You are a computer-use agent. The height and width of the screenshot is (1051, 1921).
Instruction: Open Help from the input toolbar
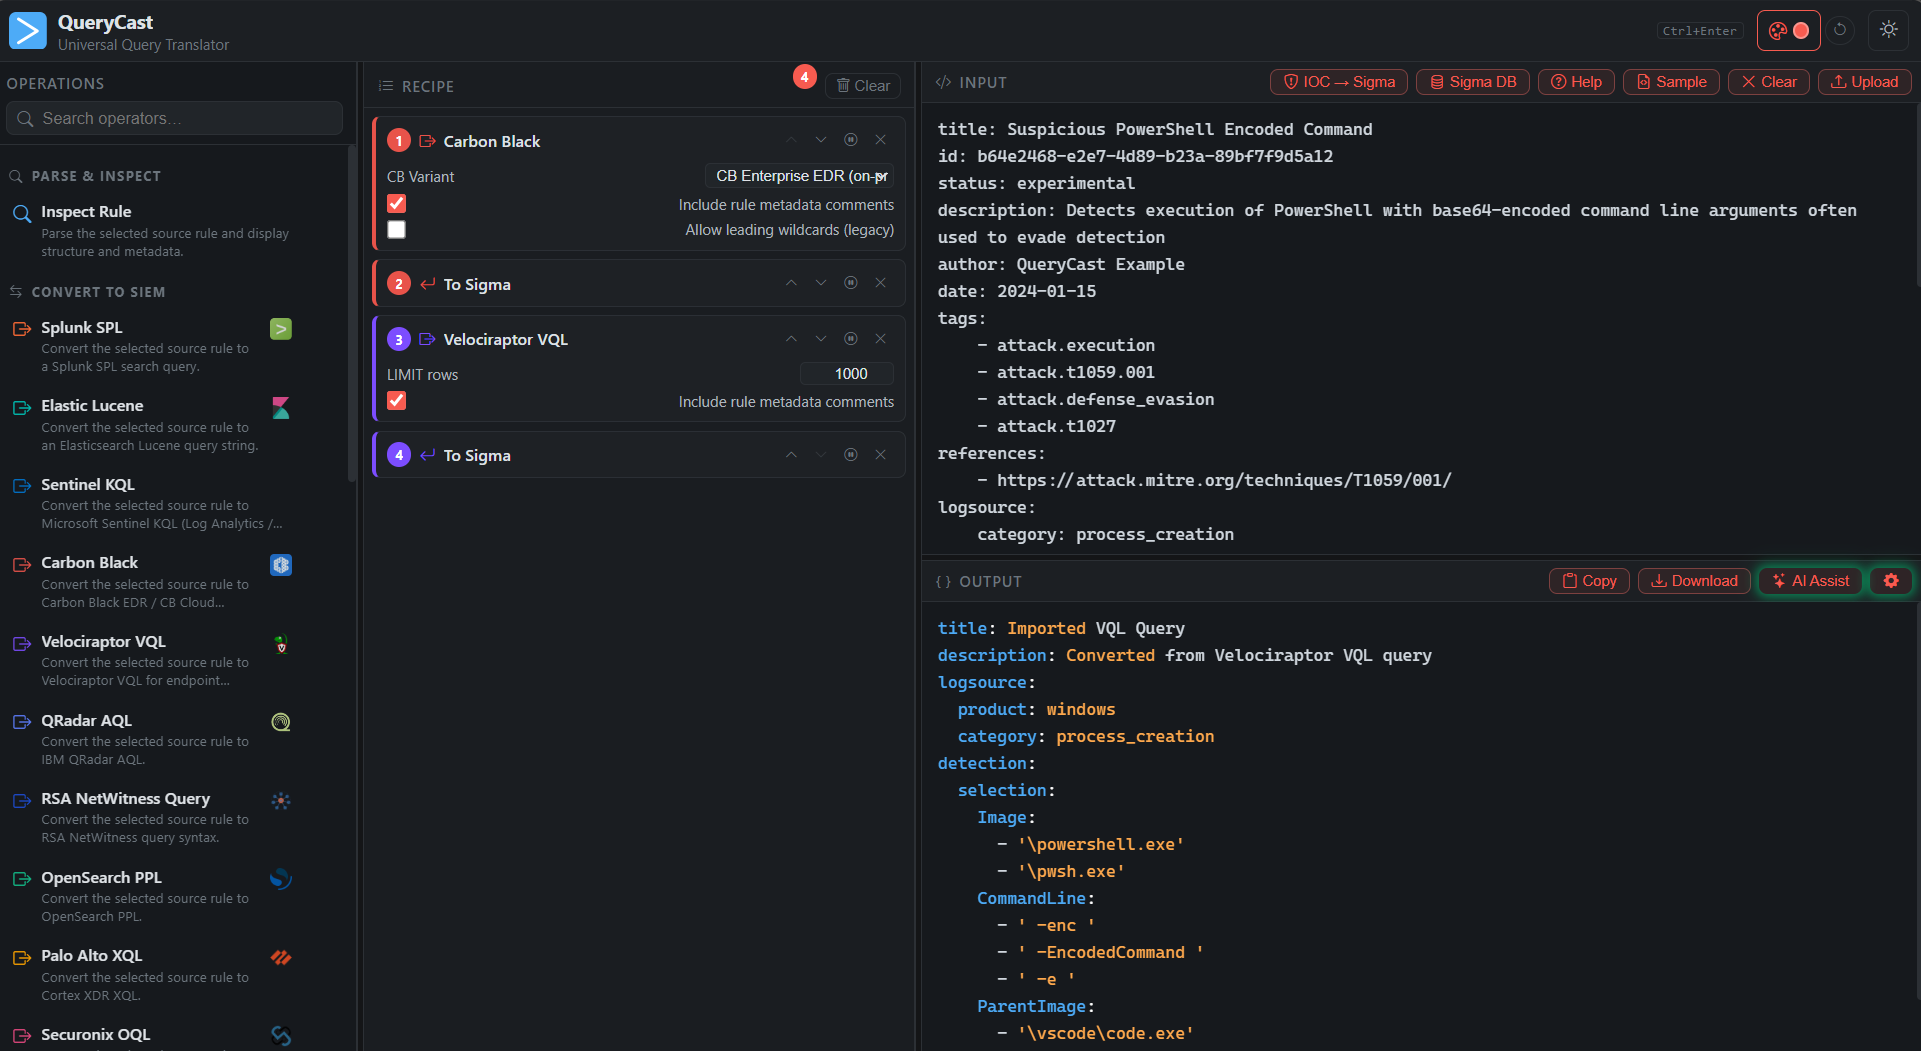1576,82
